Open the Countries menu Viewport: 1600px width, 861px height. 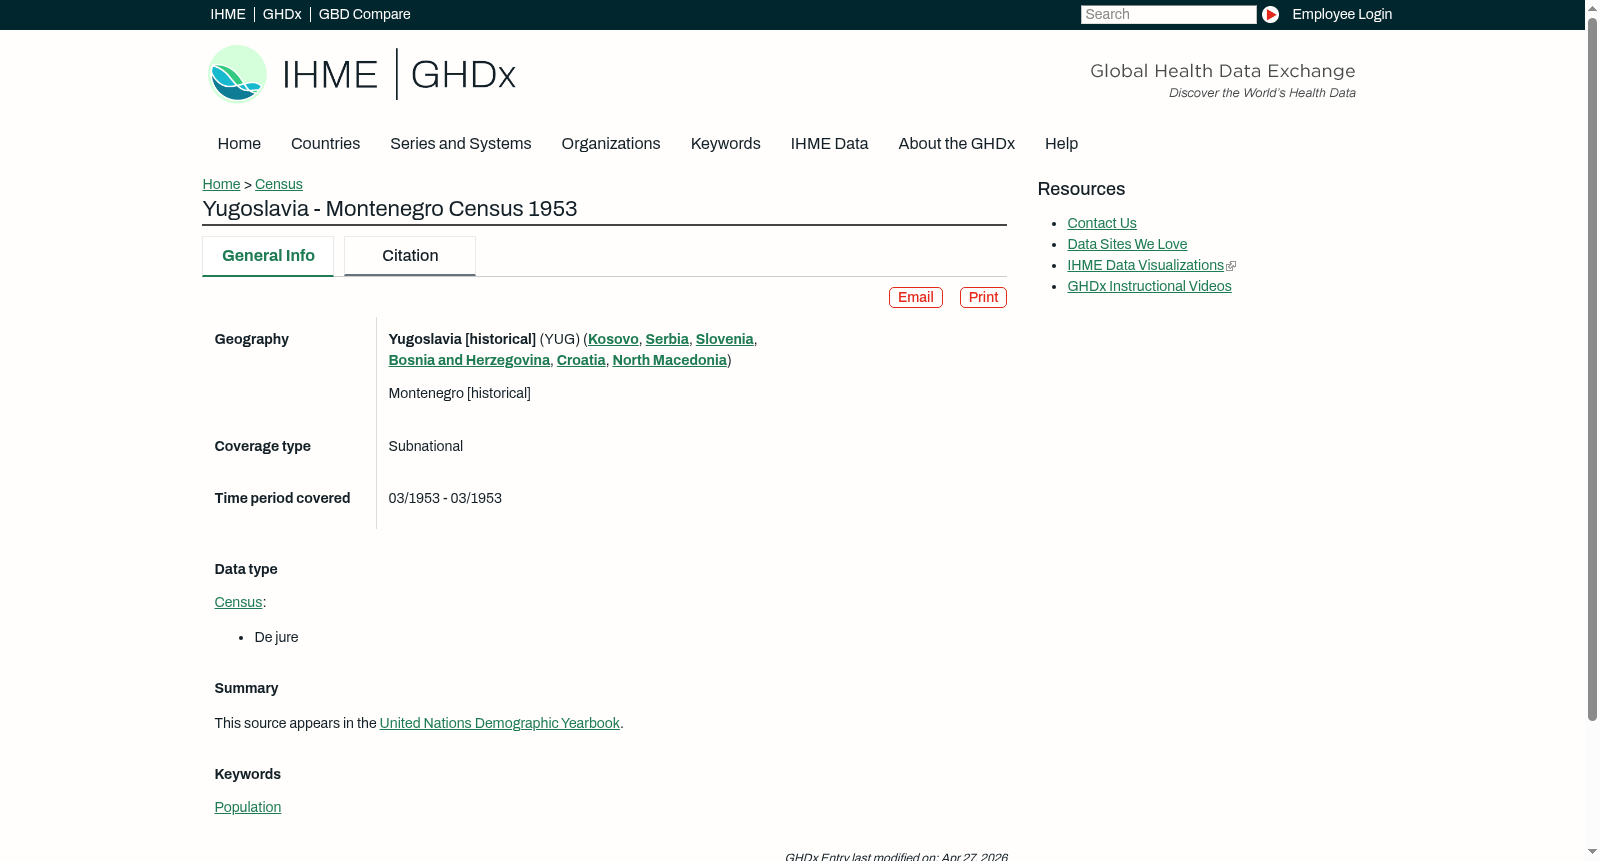pyautogui.click(x=326, y=144)
